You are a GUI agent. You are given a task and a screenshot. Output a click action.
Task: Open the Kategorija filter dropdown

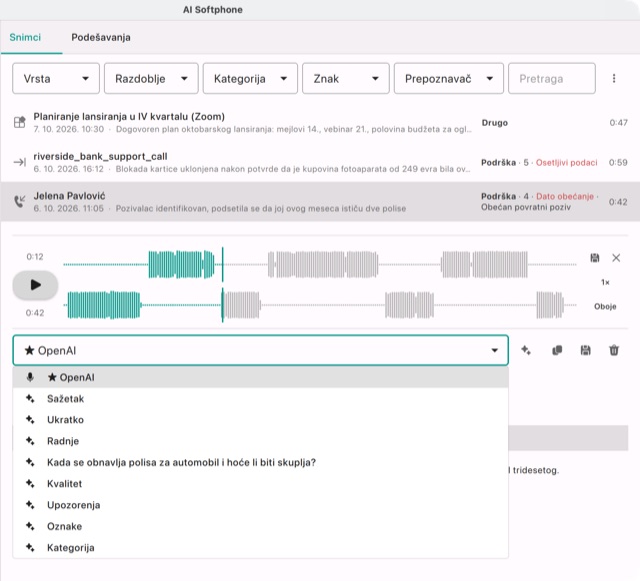click(250, 78)
